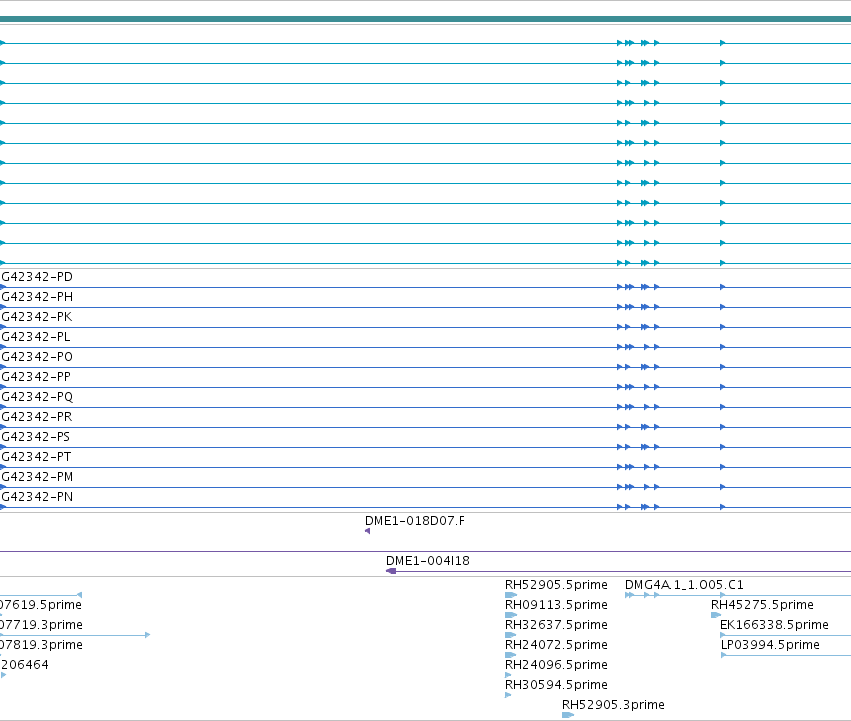Highlight the G42342-PM transcript label
This screenshot has width=851, height=721.
[x=37, y=477]
